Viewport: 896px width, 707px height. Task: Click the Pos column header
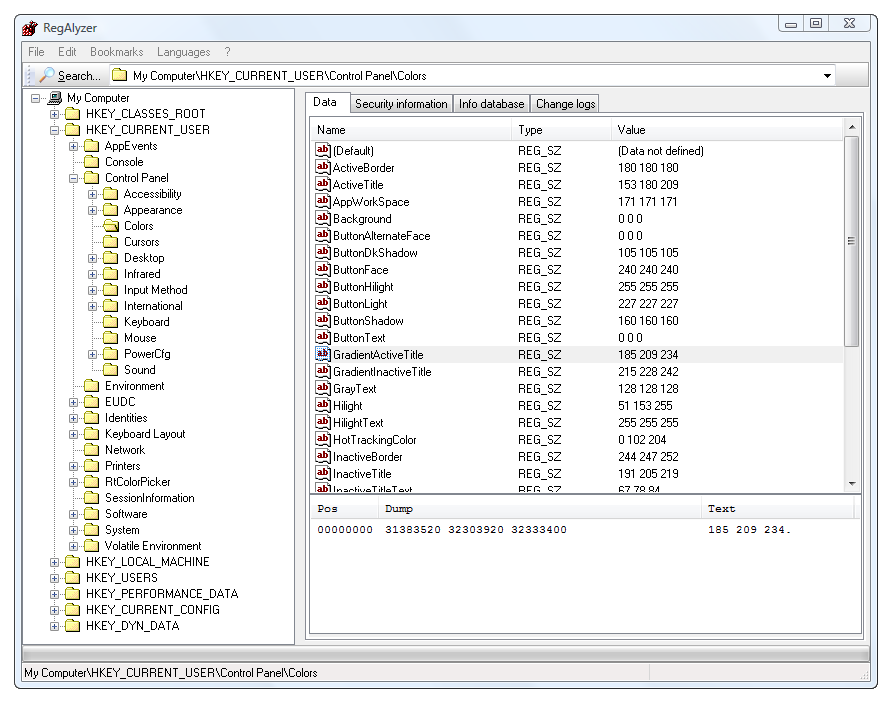344,508
